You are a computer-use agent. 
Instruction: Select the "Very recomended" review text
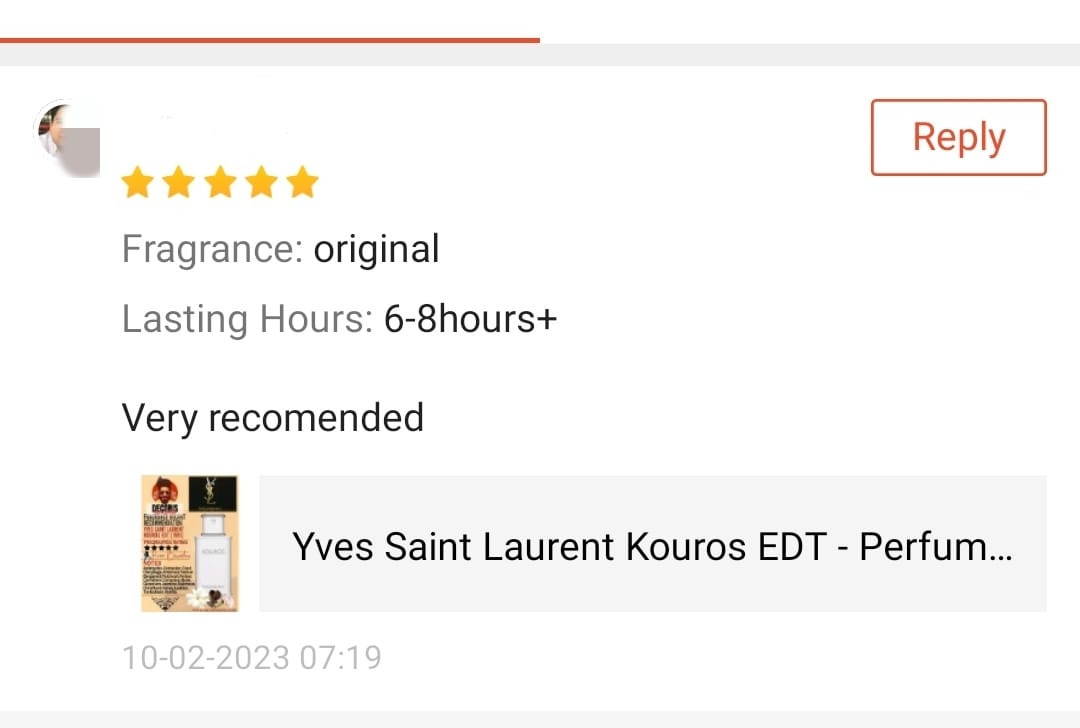(x=272, y=417)
